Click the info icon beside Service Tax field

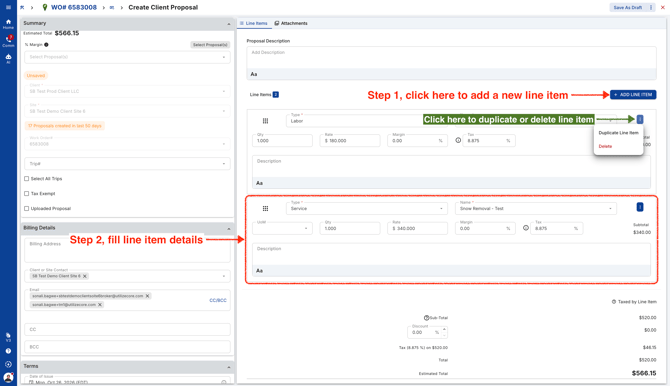(526, 228)
